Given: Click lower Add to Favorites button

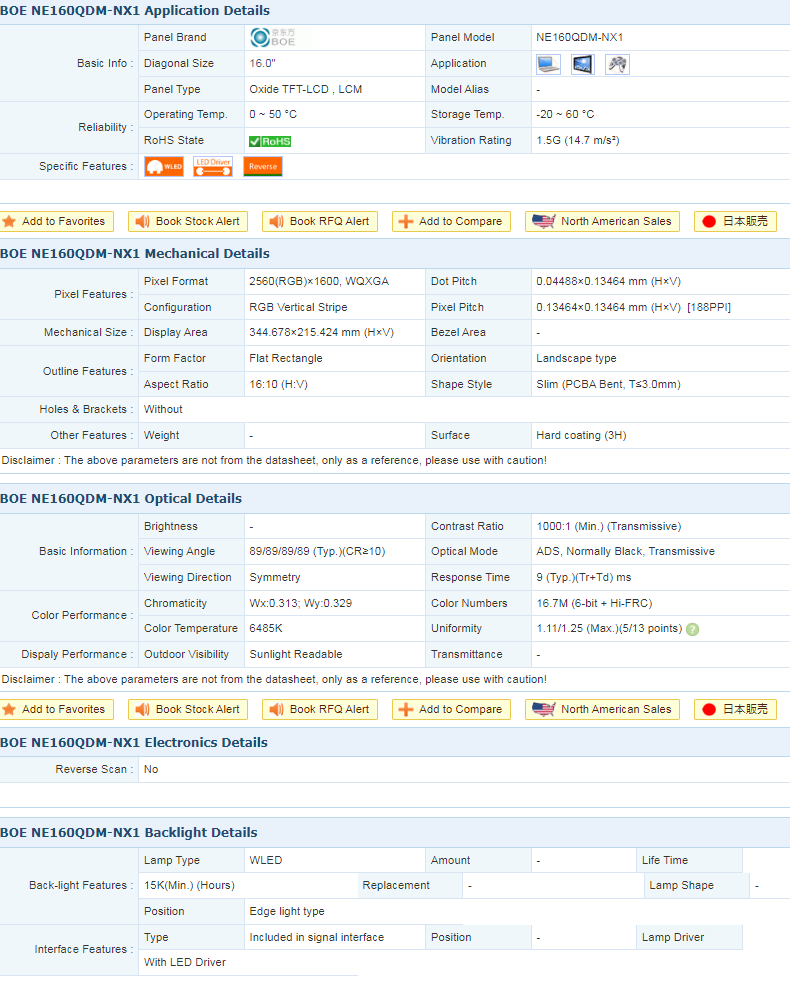Looking at the screenshot, I should [57, 709].
